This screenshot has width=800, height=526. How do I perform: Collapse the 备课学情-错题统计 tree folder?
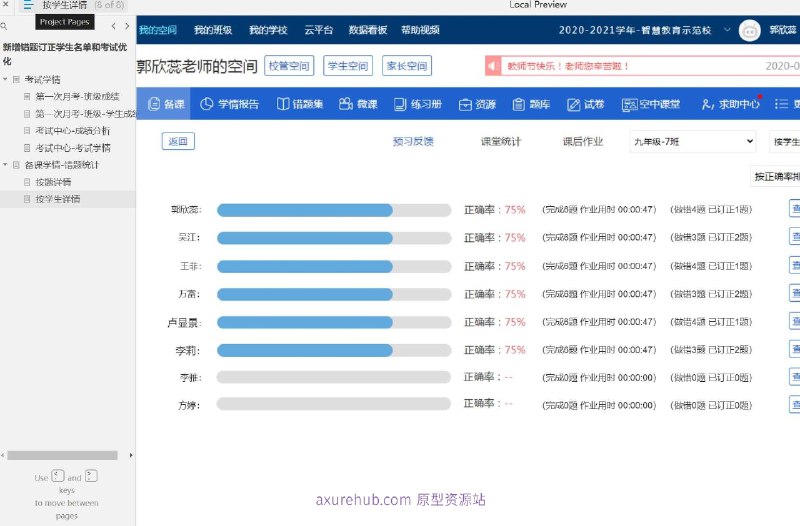point(5,164)
